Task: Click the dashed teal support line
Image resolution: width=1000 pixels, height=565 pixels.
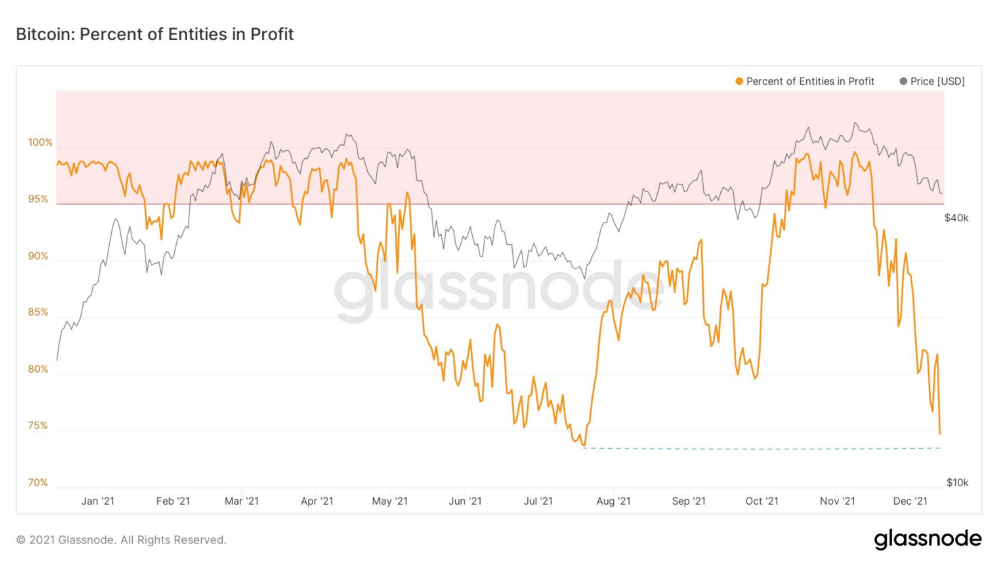Action: (x=761, y=449)
